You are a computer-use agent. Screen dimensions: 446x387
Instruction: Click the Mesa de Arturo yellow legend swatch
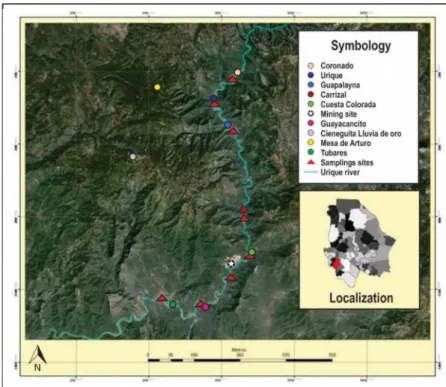click(311, 143)
